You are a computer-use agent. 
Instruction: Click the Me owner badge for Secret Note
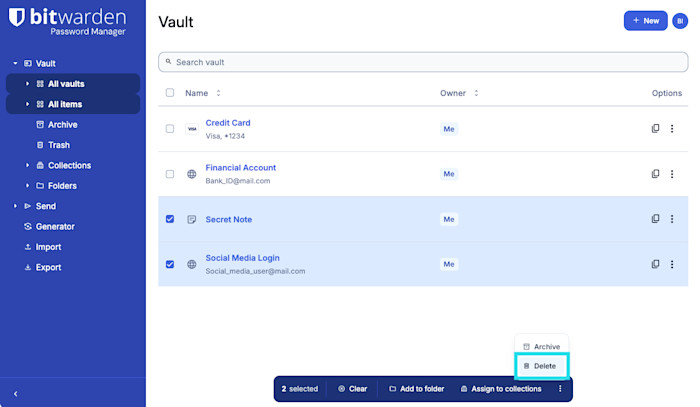pos(449,219)
